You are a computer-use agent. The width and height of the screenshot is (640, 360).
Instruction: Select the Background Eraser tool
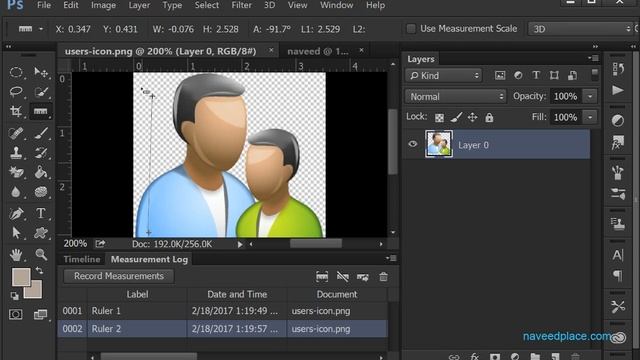[16, 172]
